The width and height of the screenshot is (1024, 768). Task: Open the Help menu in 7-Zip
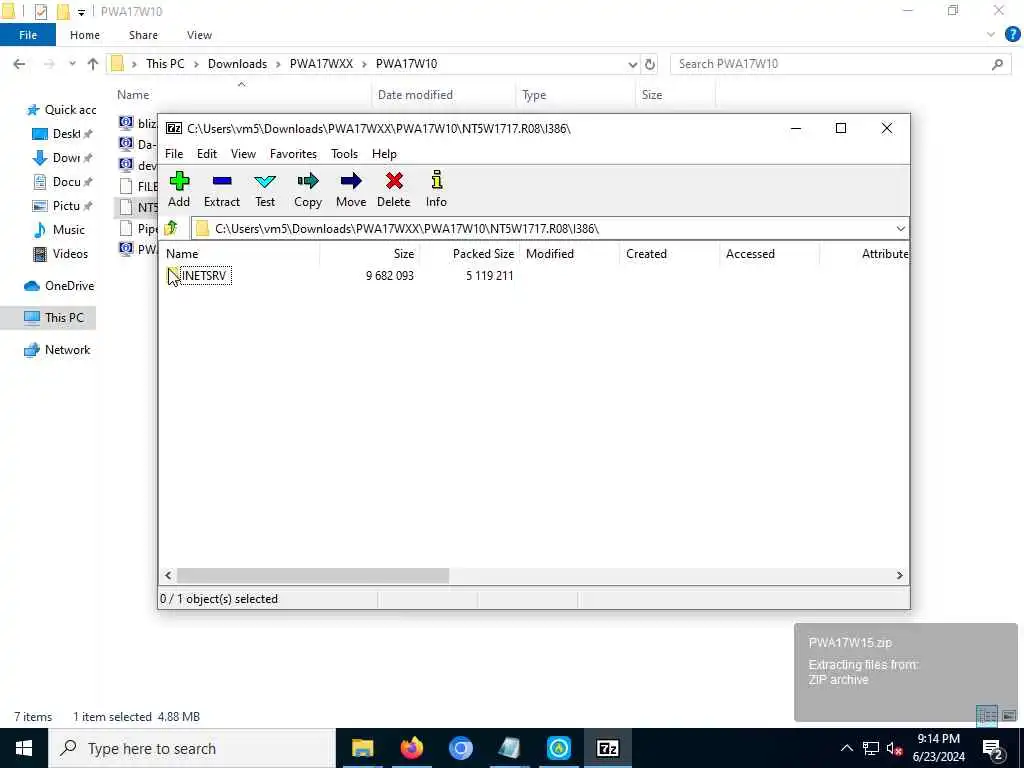point(384,154)
